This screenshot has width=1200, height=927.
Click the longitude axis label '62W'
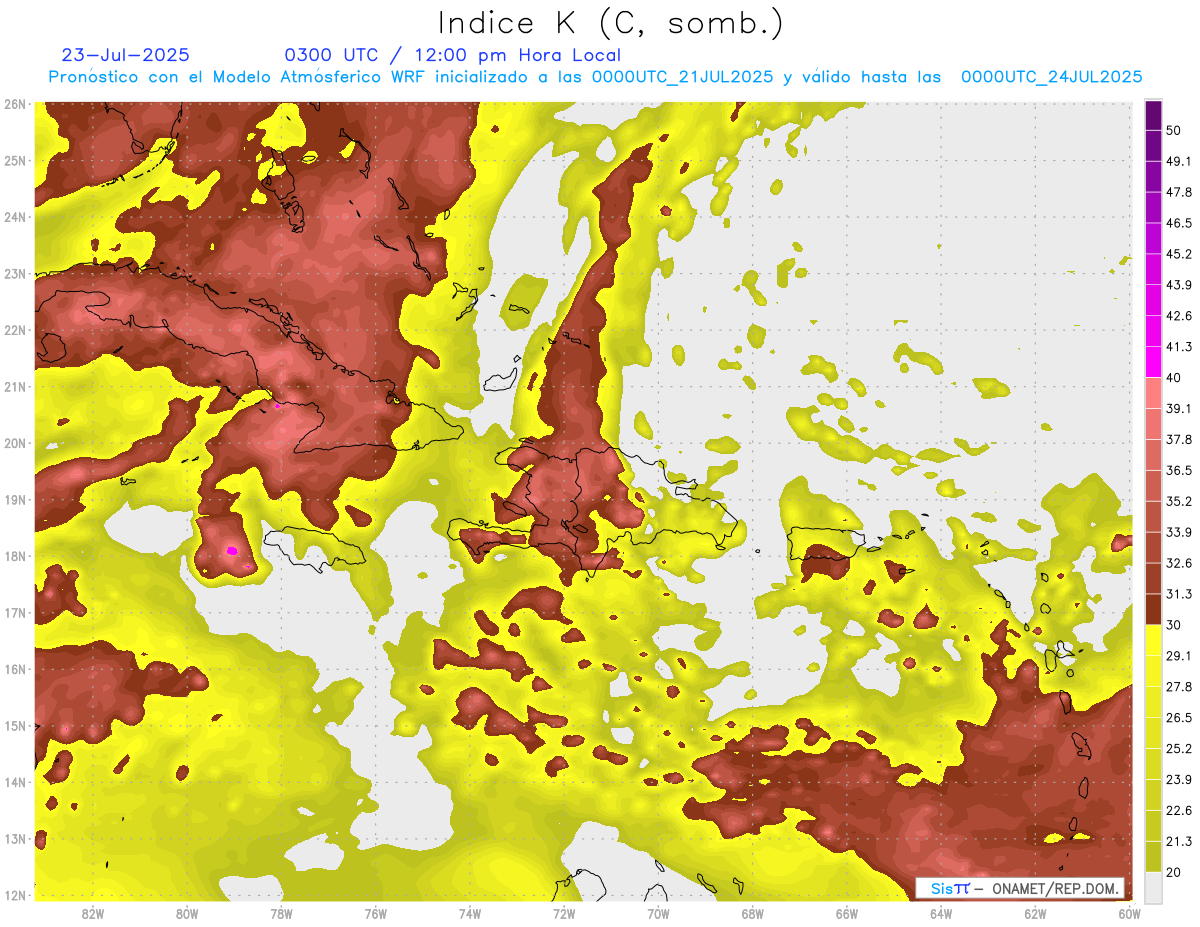[x=1035, y=913]
